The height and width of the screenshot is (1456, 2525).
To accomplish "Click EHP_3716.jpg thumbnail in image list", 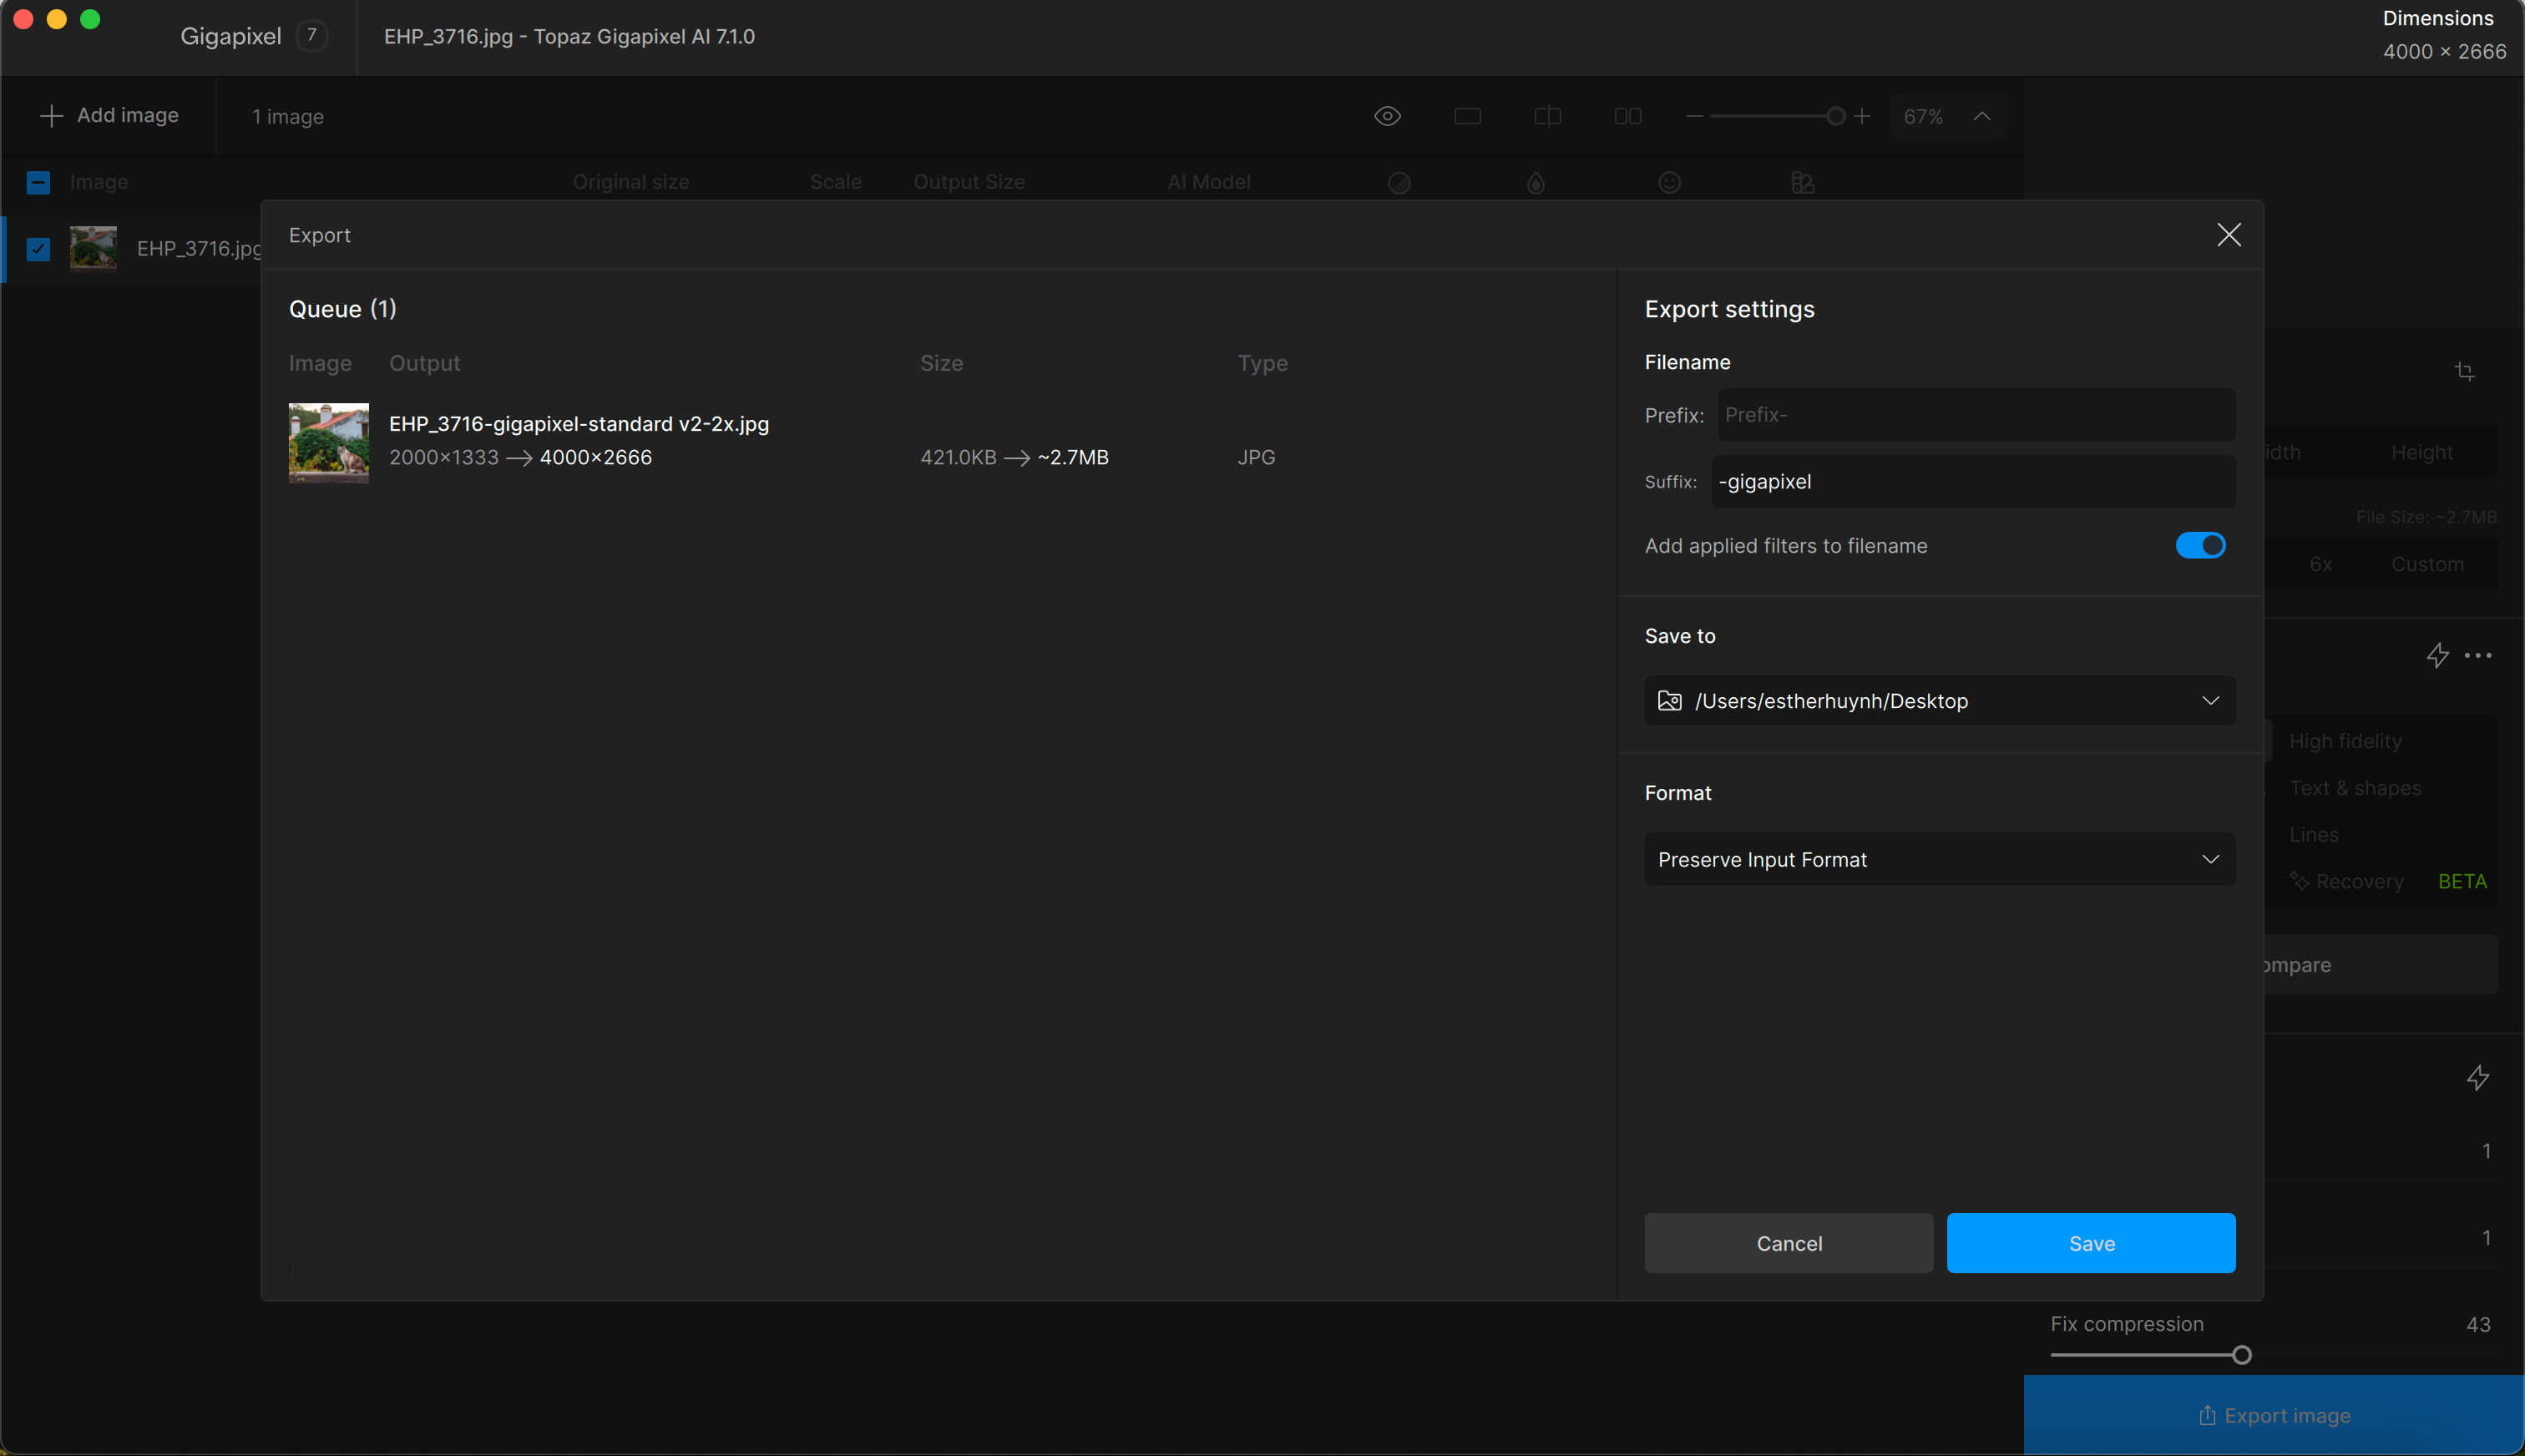I will point(93,248).
